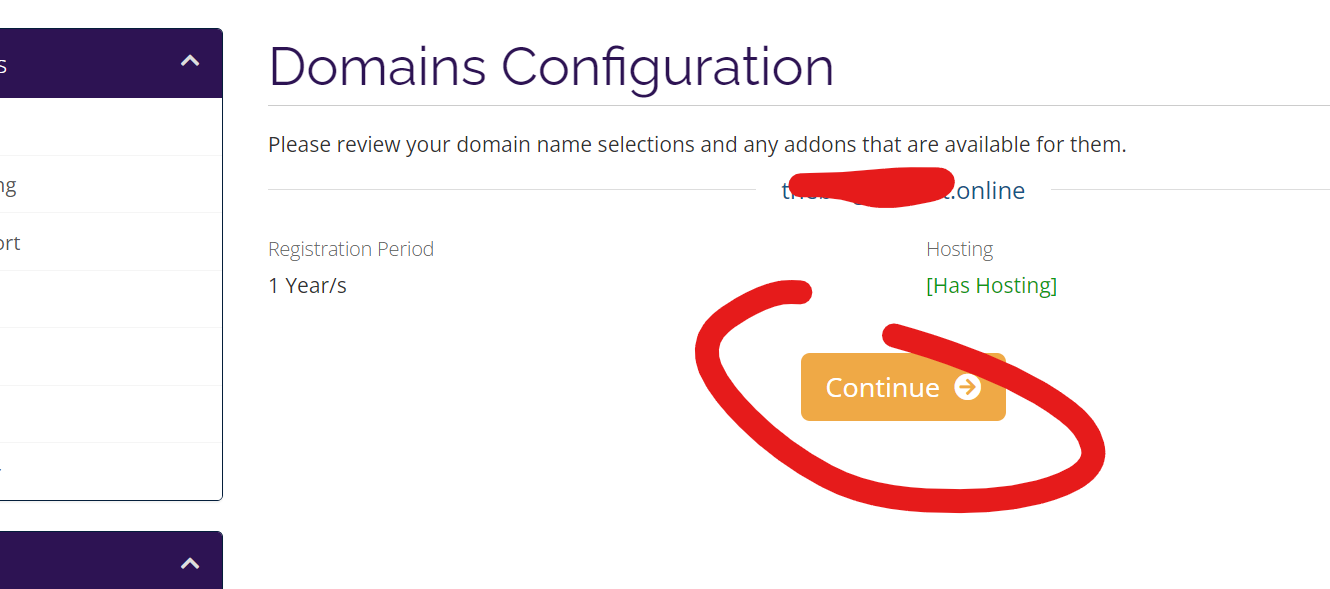
Task: Select the sidebar item ending in "ng"
Action: [100, 185]
